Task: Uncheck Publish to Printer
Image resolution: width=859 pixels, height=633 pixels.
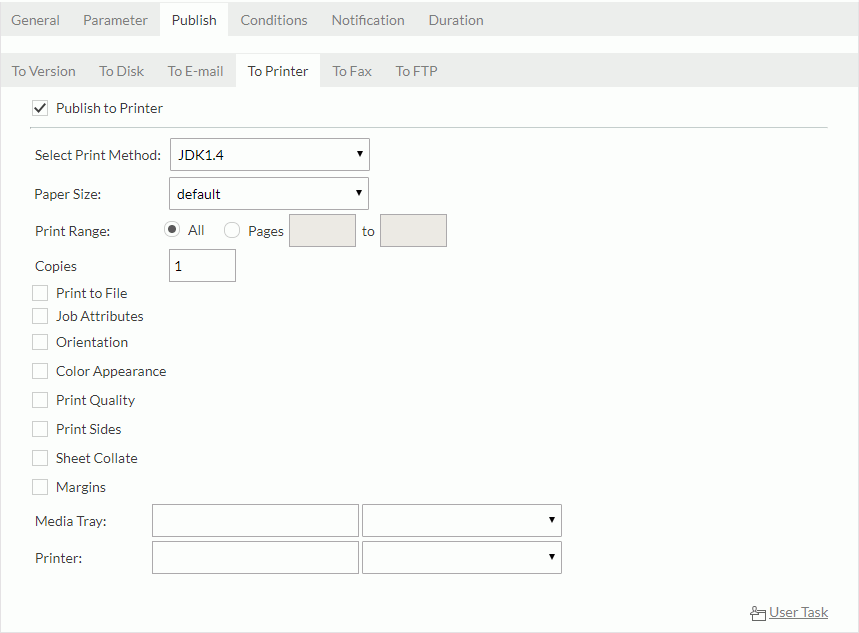Action: pos(40,108)
